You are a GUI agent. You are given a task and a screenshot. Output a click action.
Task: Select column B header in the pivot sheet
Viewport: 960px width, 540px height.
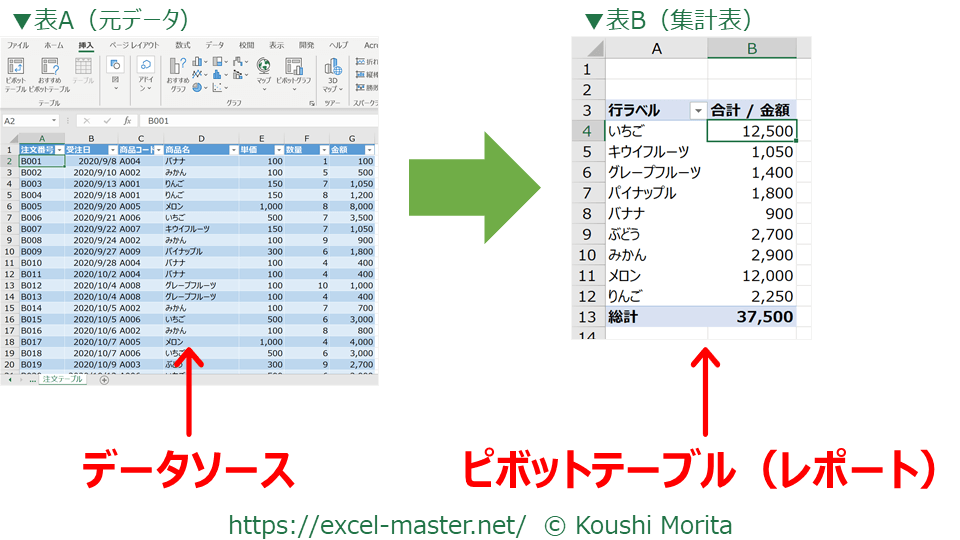(x=752, y=48)
